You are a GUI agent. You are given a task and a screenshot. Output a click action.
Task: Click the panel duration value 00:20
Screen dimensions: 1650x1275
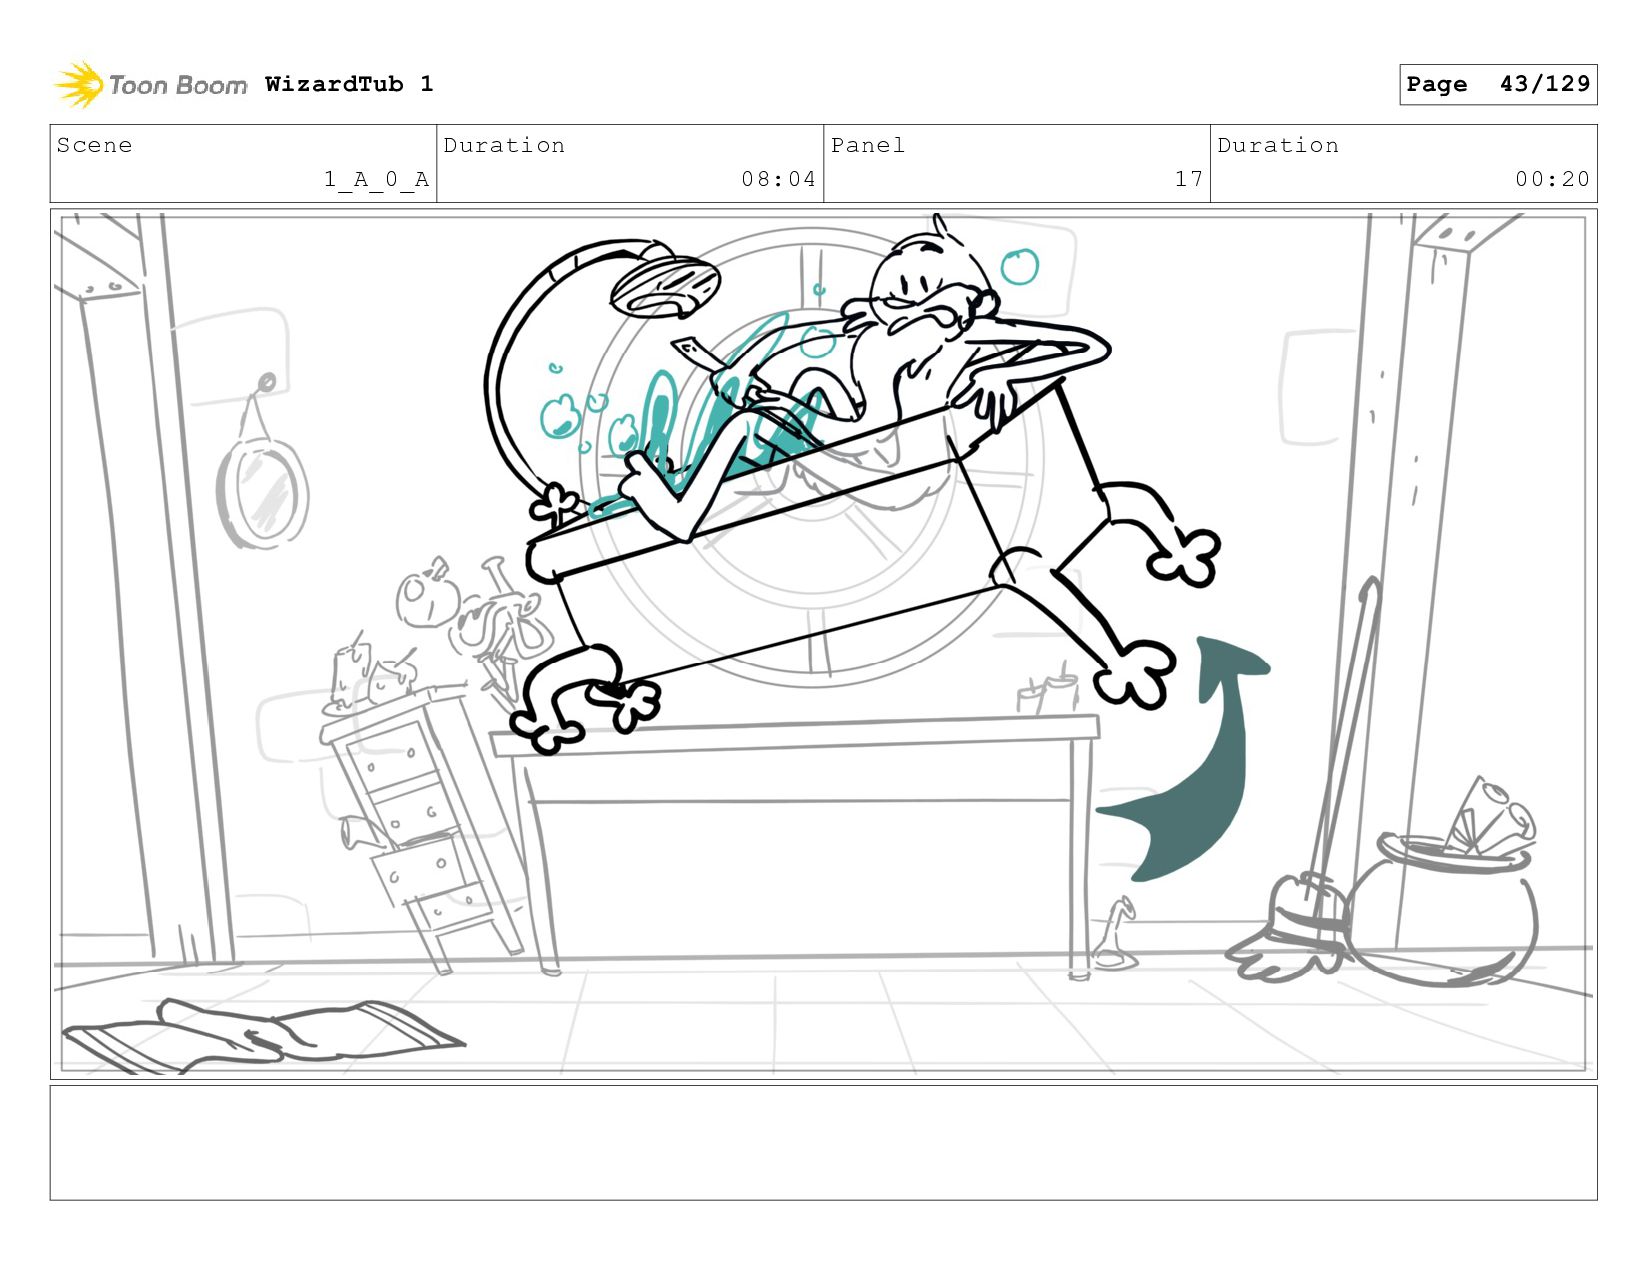click(x=1552, y=179)
